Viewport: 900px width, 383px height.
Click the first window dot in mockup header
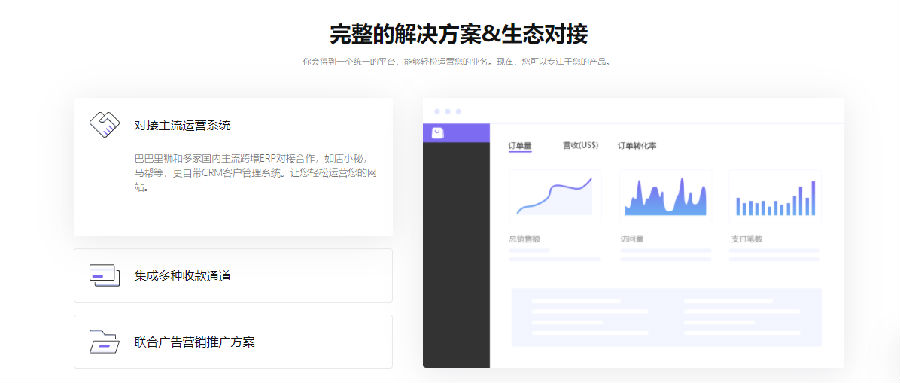(437, 111)
